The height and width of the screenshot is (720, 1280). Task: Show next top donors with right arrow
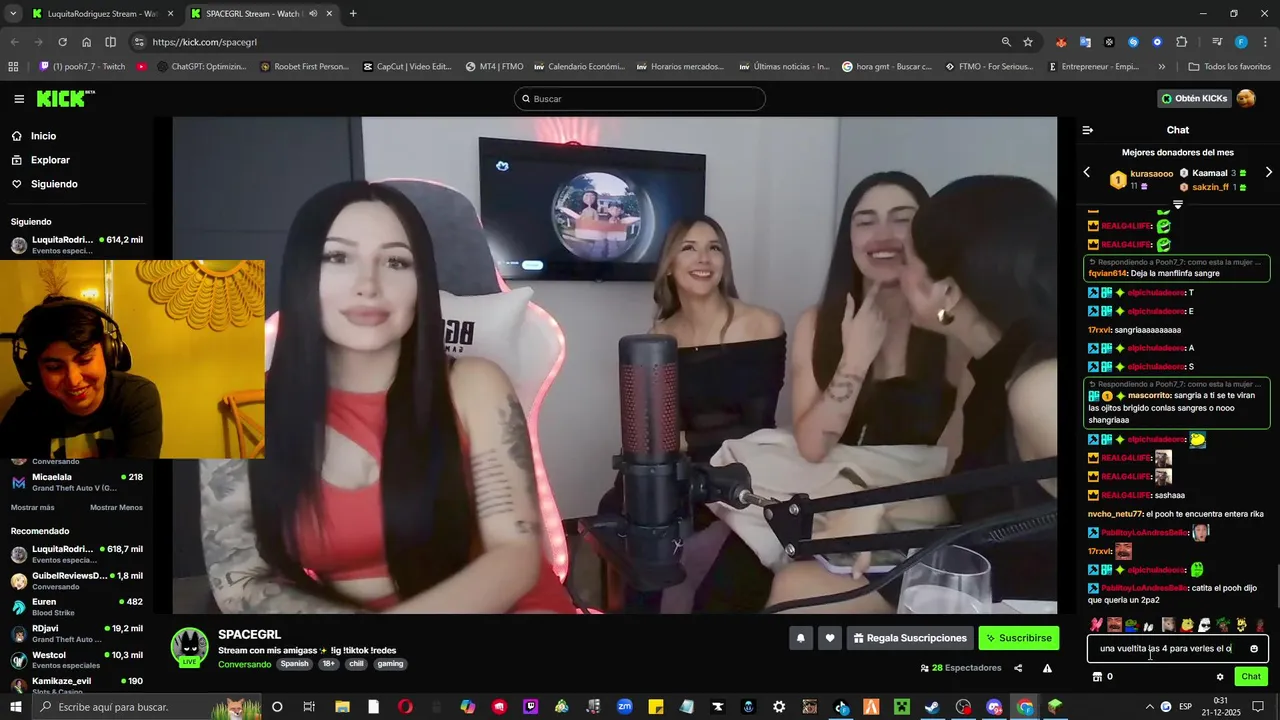(1269, 173)
